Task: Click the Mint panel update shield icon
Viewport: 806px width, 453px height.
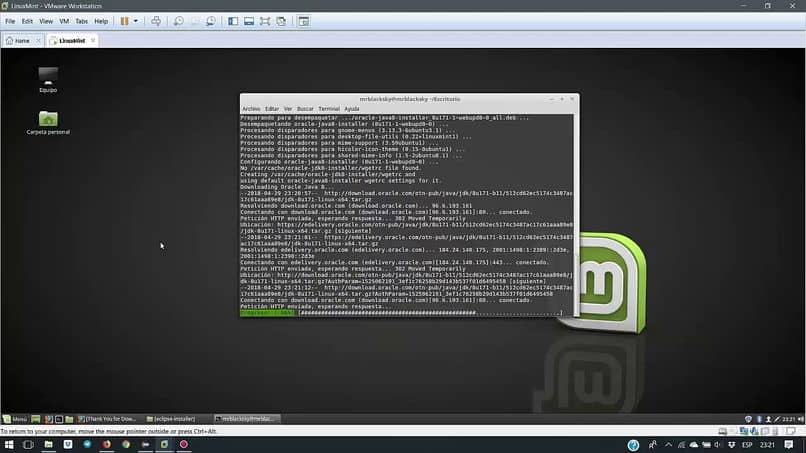Action: point(748,419)
